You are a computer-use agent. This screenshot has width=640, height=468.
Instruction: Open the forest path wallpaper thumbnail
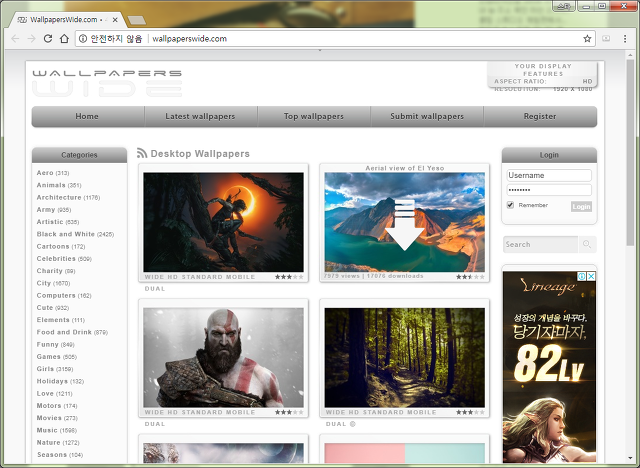pyautogui.click(x=404, y=357)
